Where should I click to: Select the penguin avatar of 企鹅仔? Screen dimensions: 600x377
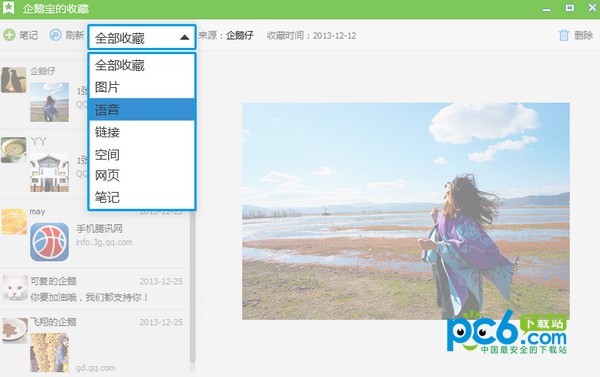[13, 80]
